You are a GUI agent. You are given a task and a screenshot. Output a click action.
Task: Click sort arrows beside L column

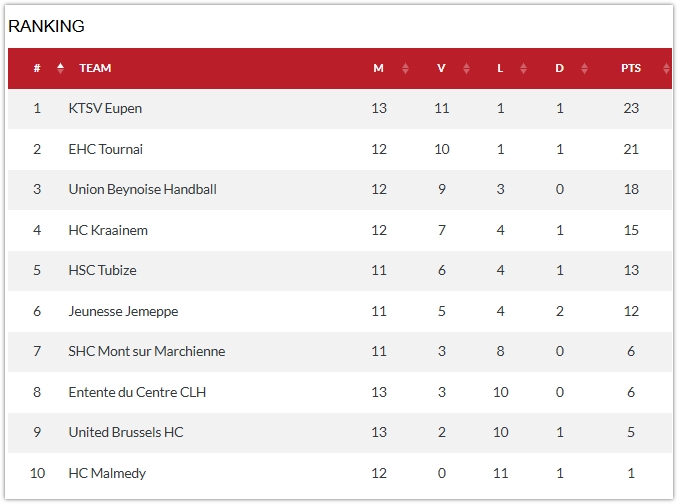click(523, 69)
